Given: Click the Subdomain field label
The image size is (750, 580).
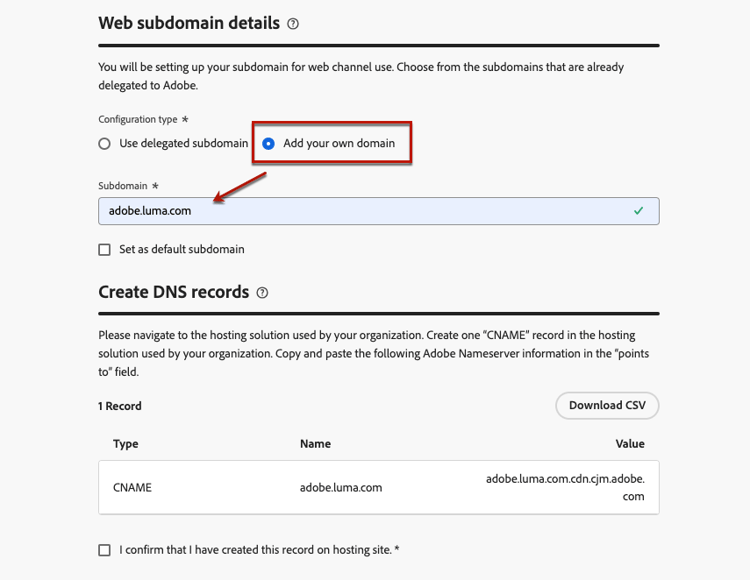Looking at the screenshot, I should [124, 186].
